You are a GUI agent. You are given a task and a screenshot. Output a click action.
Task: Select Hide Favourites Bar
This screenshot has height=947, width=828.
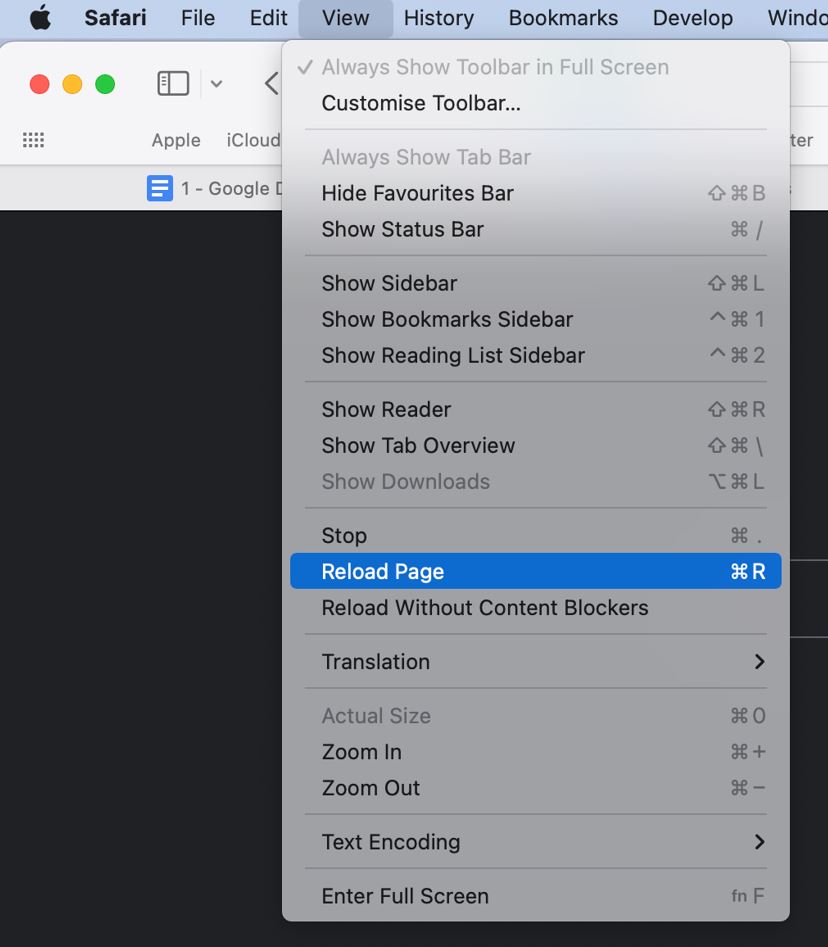coord(536,193)
